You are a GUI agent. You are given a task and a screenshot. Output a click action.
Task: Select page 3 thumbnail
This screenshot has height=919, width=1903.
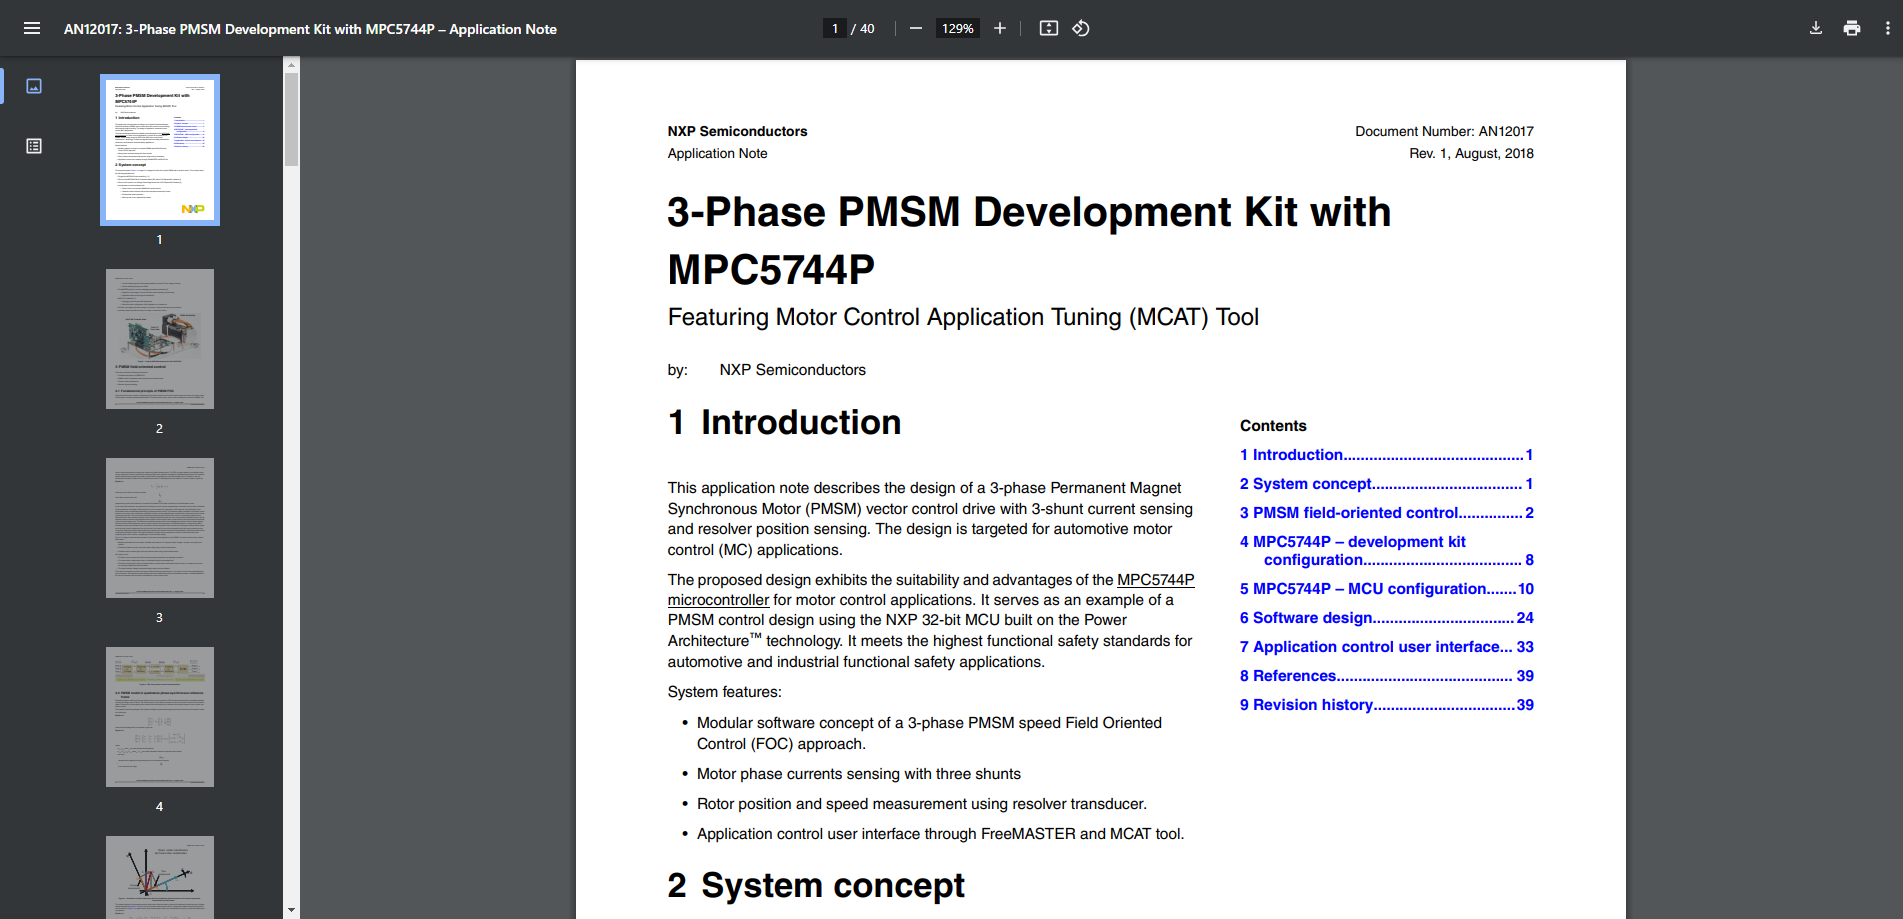click(x=160, y=528)
